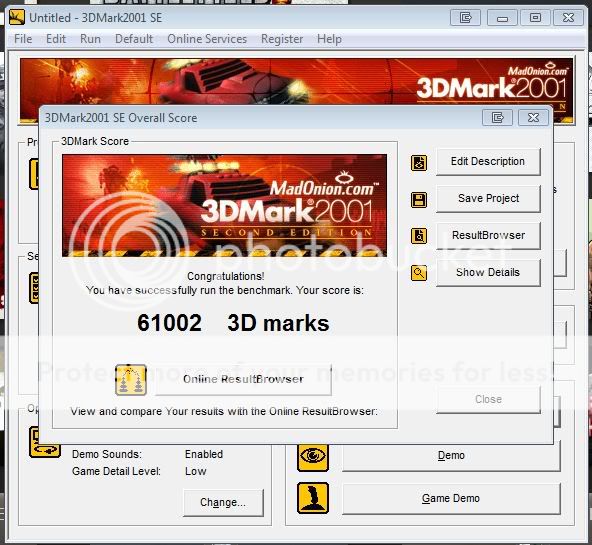This screenshot has width=592, height=545.
Task: Minimize the 3DMark2001 SE main window
Action: 502,18
